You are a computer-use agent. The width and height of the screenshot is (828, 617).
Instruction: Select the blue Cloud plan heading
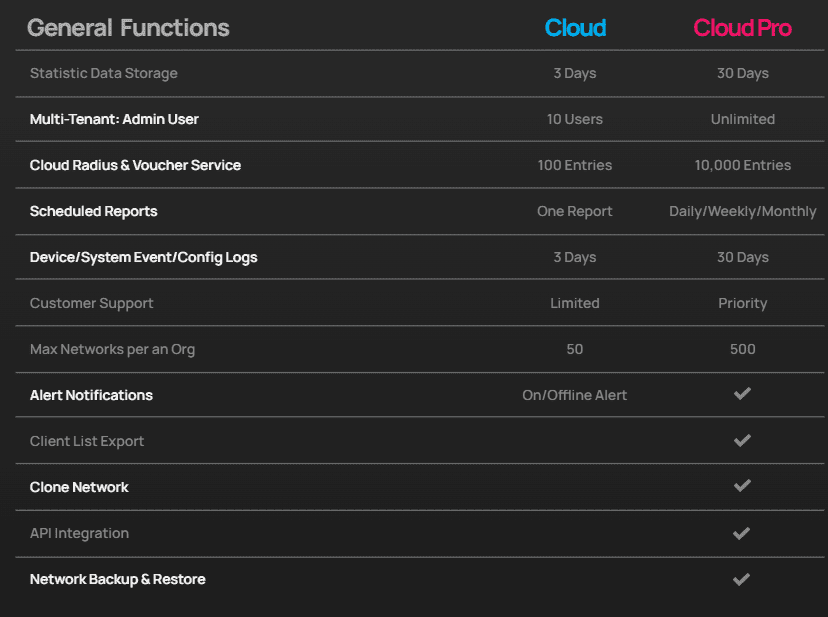575,28
